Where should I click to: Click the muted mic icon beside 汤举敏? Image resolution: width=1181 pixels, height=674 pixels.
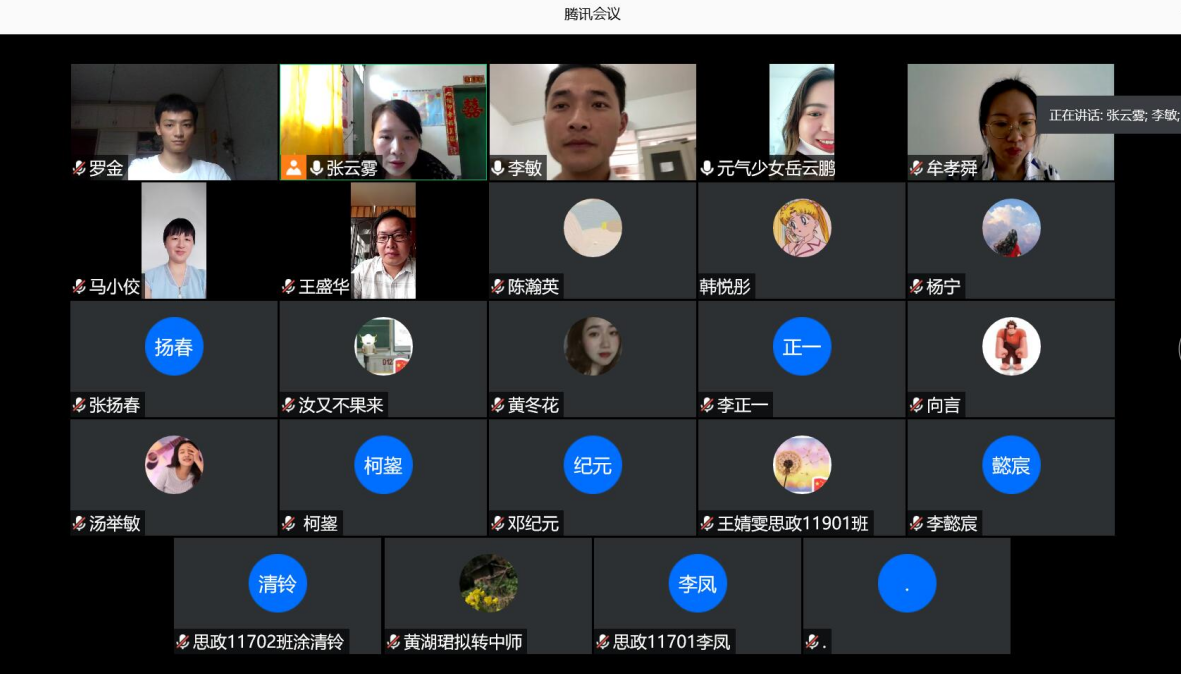pyautogui.click(x=79, y=521)
